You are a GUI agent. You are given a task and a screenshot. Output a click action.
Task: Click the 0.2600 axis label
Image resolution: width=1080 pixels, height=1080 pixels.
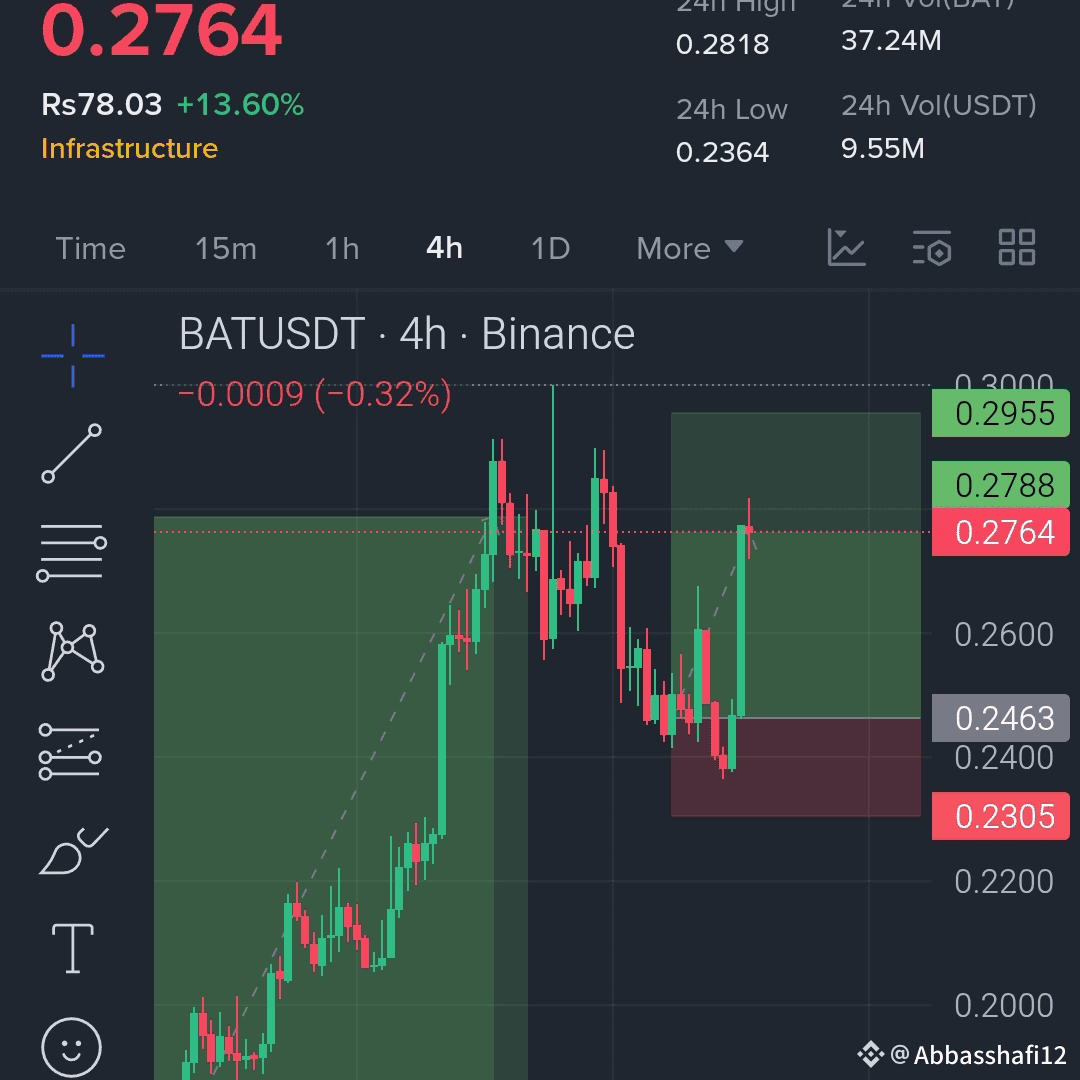pos(1004,634)
